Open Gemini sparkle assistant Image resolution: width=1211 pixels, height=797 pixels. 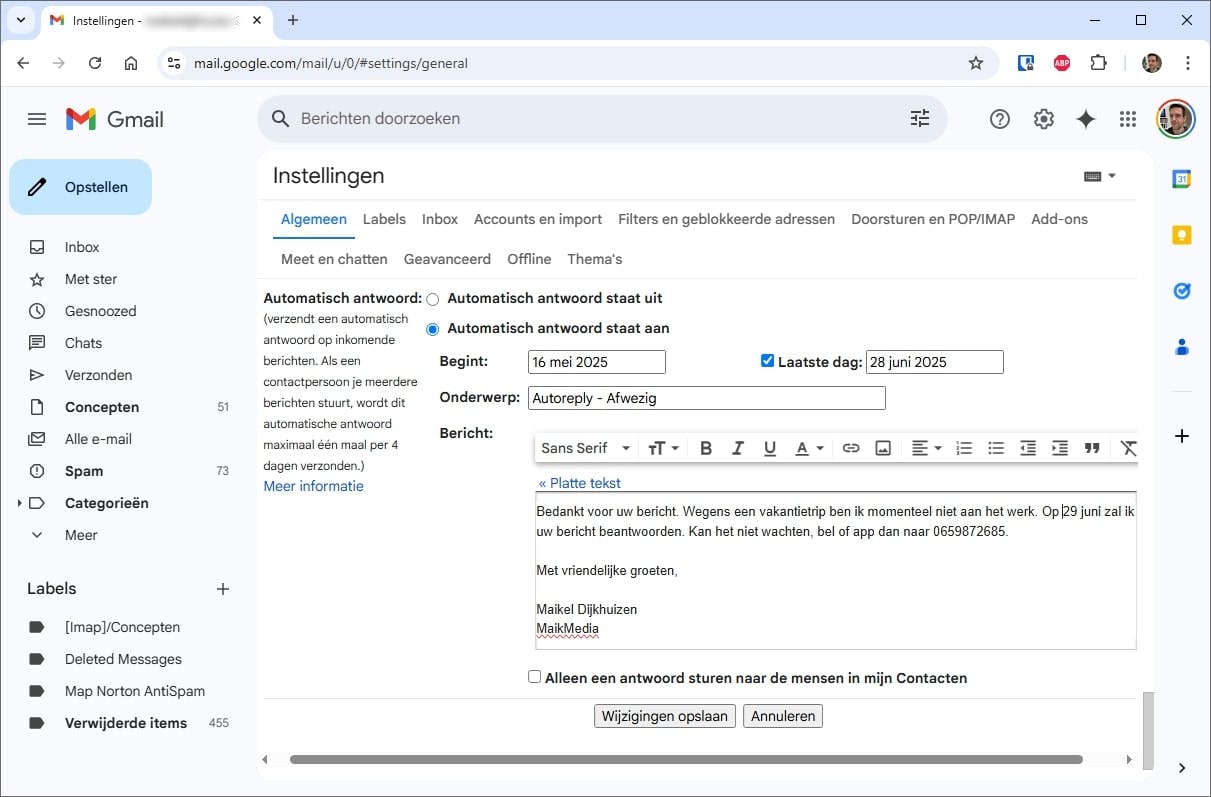pyautogui.click(x=1086, y=119)
